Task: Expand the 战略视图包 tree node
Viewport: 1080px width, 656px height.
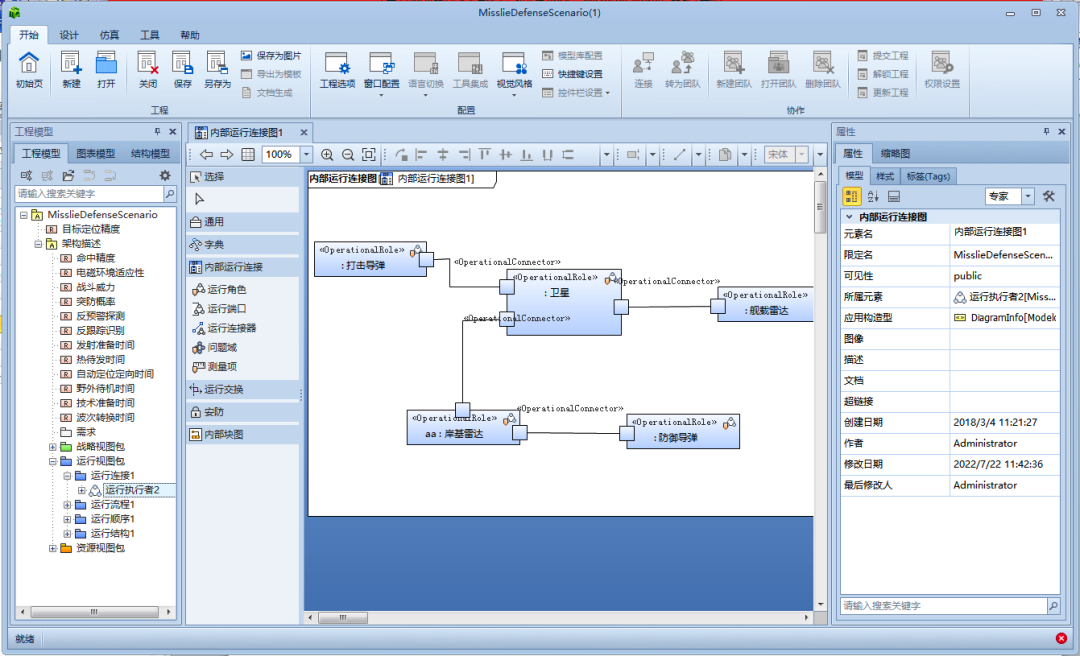Action: coord(53,447)
